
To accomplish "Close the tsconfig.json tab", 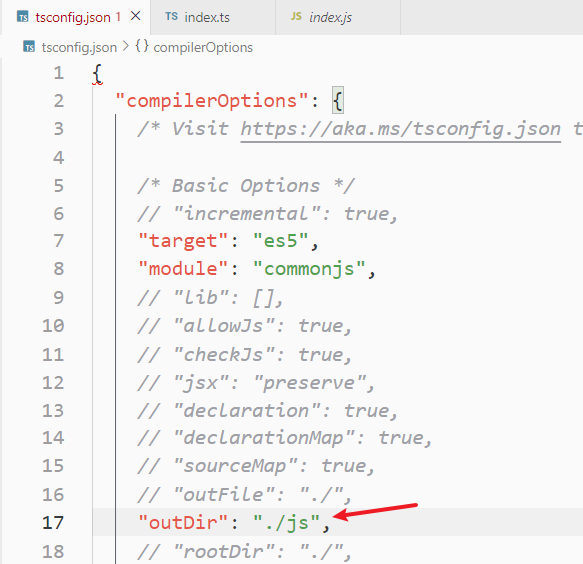I will (x=136, y=16).
